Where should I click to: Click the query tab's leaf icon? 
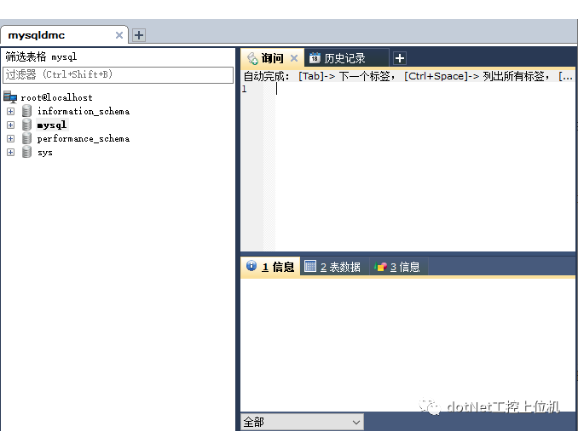(253, 58)
